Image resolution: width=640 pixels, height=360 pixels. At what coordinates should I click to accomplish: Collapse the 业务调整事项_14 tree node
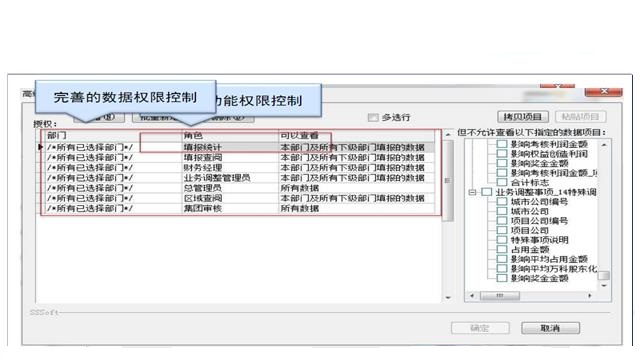coord(472,192)
